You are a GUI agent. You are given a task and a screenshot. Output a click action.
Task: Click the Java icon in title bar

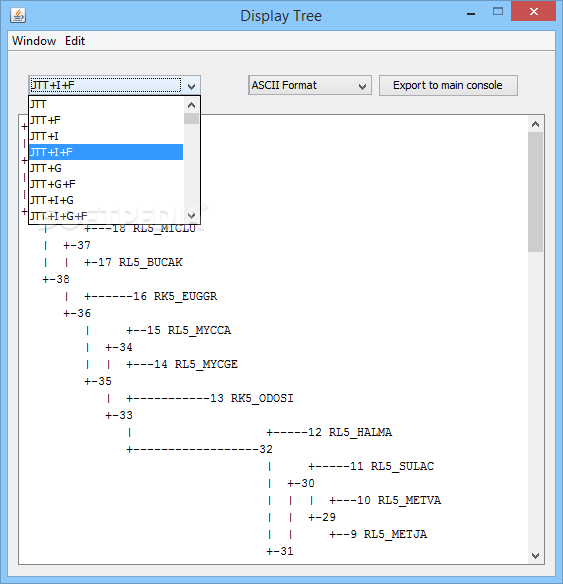[18, 16]
